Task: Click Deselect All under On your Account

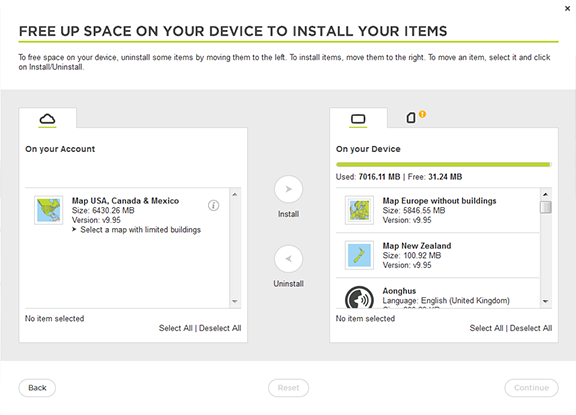Action: pyautogui.click(x=220, y=328)
